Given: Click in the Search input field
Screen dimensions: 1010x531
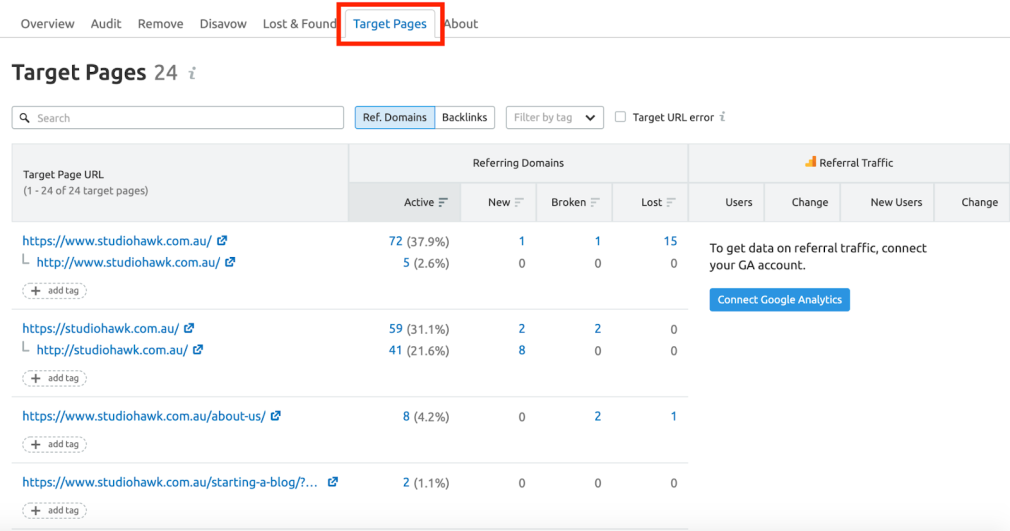Looking at the screenshot, I should point(178,118).
